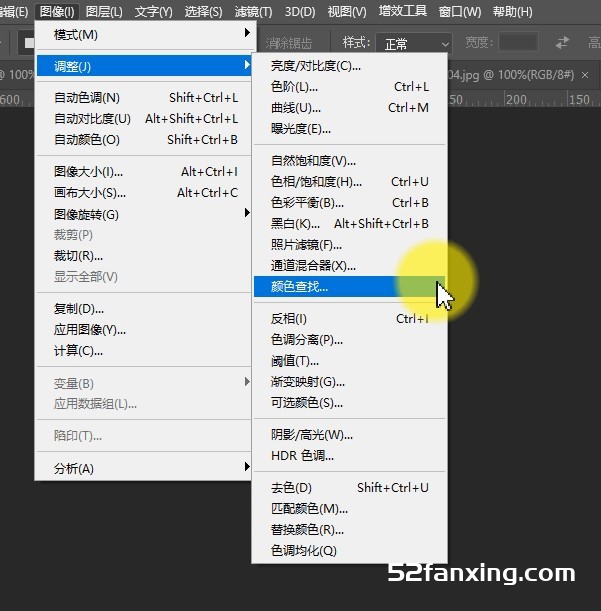Open the 帮助(H) menu
The image size is (601, 611).
click(512, 12)
